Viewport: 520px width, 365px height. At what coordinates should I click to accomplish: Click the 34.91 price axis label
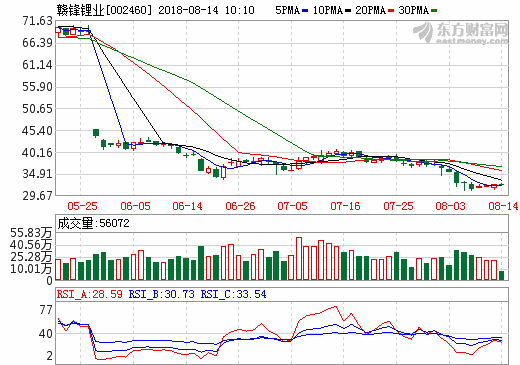(37, 174)
